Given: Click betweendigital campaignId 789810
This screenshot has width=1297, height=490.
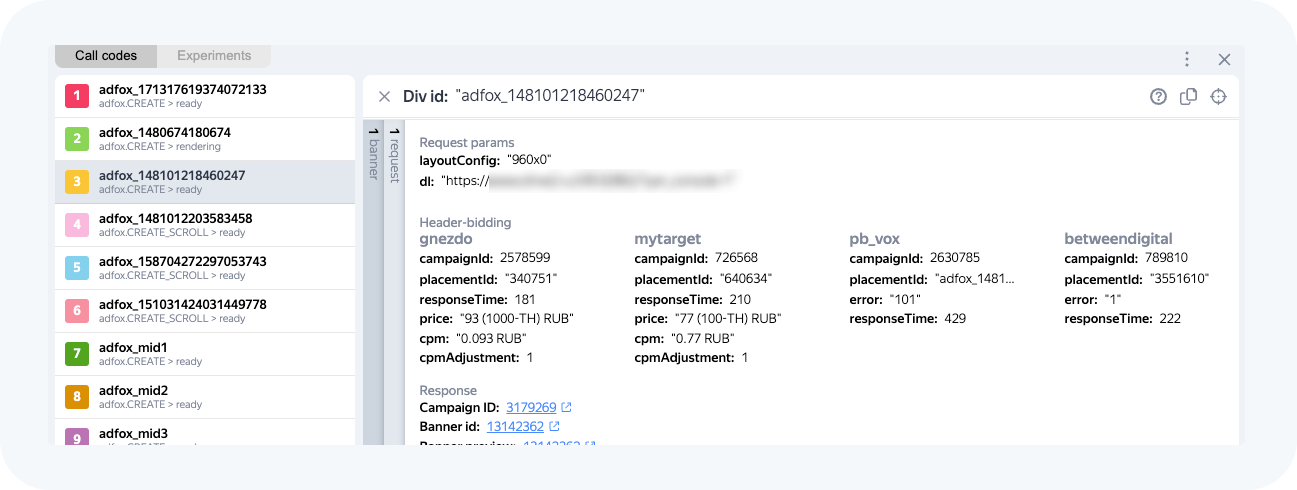Looking at the screenshot, I should tap(1166, 258).
